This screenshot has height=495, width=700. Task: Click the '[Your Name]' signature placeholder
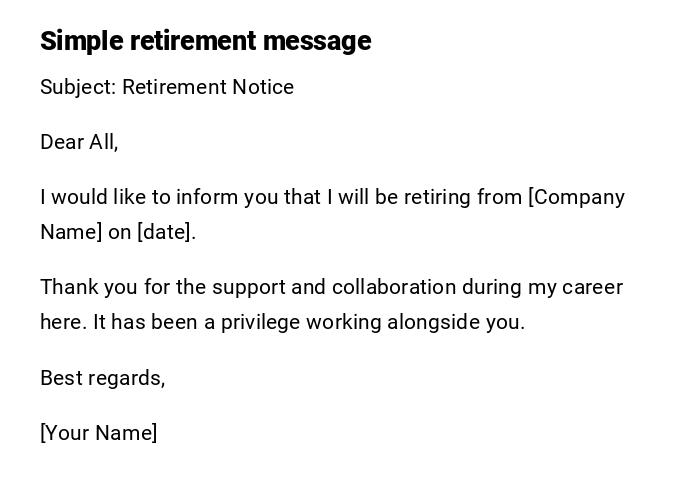99,433
